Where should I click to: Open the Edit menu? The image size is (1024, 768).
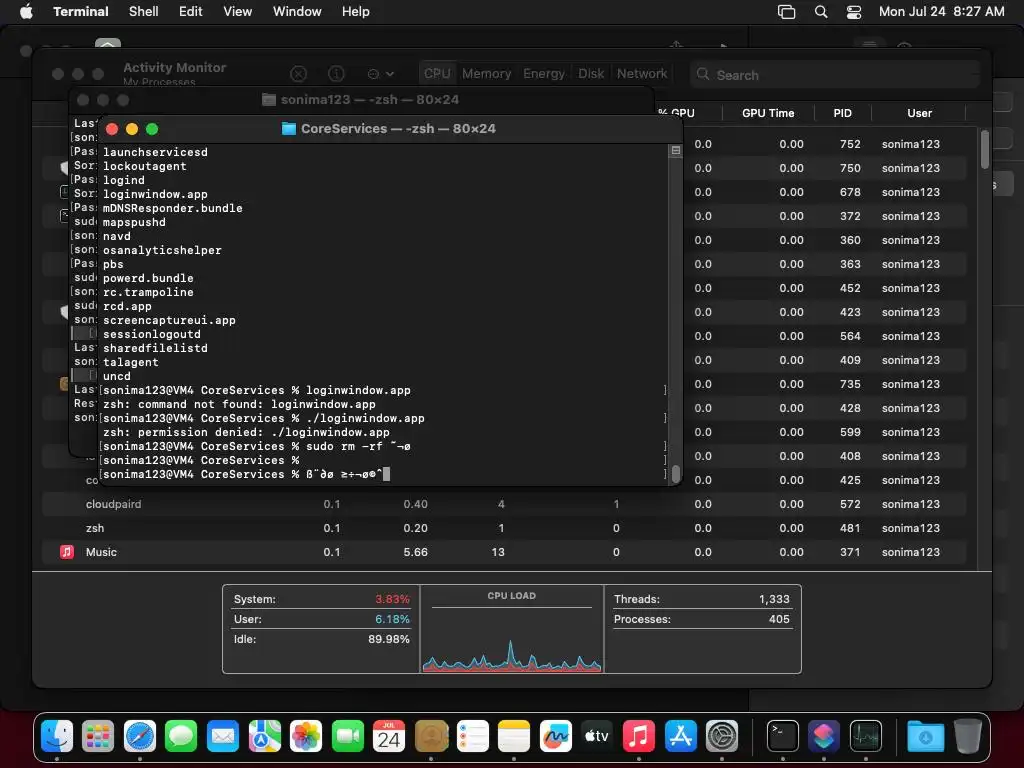click(x=191, y=11)
